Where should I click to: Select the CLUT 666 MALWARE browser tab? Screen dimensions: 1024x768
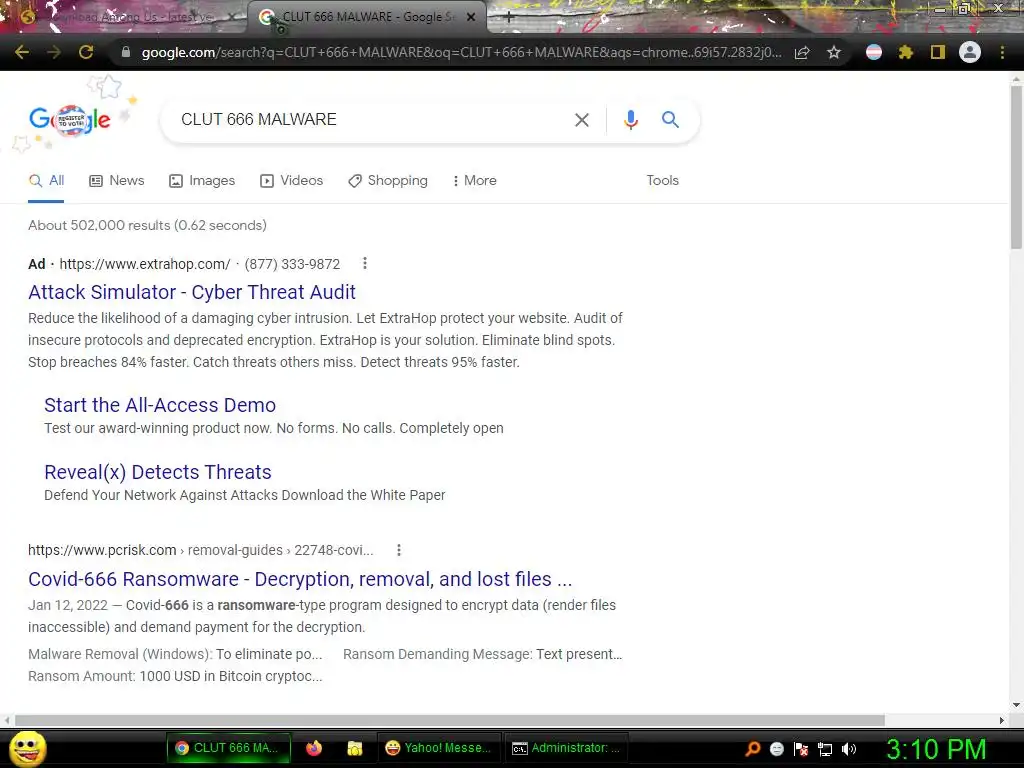click(x=366, y=17)
